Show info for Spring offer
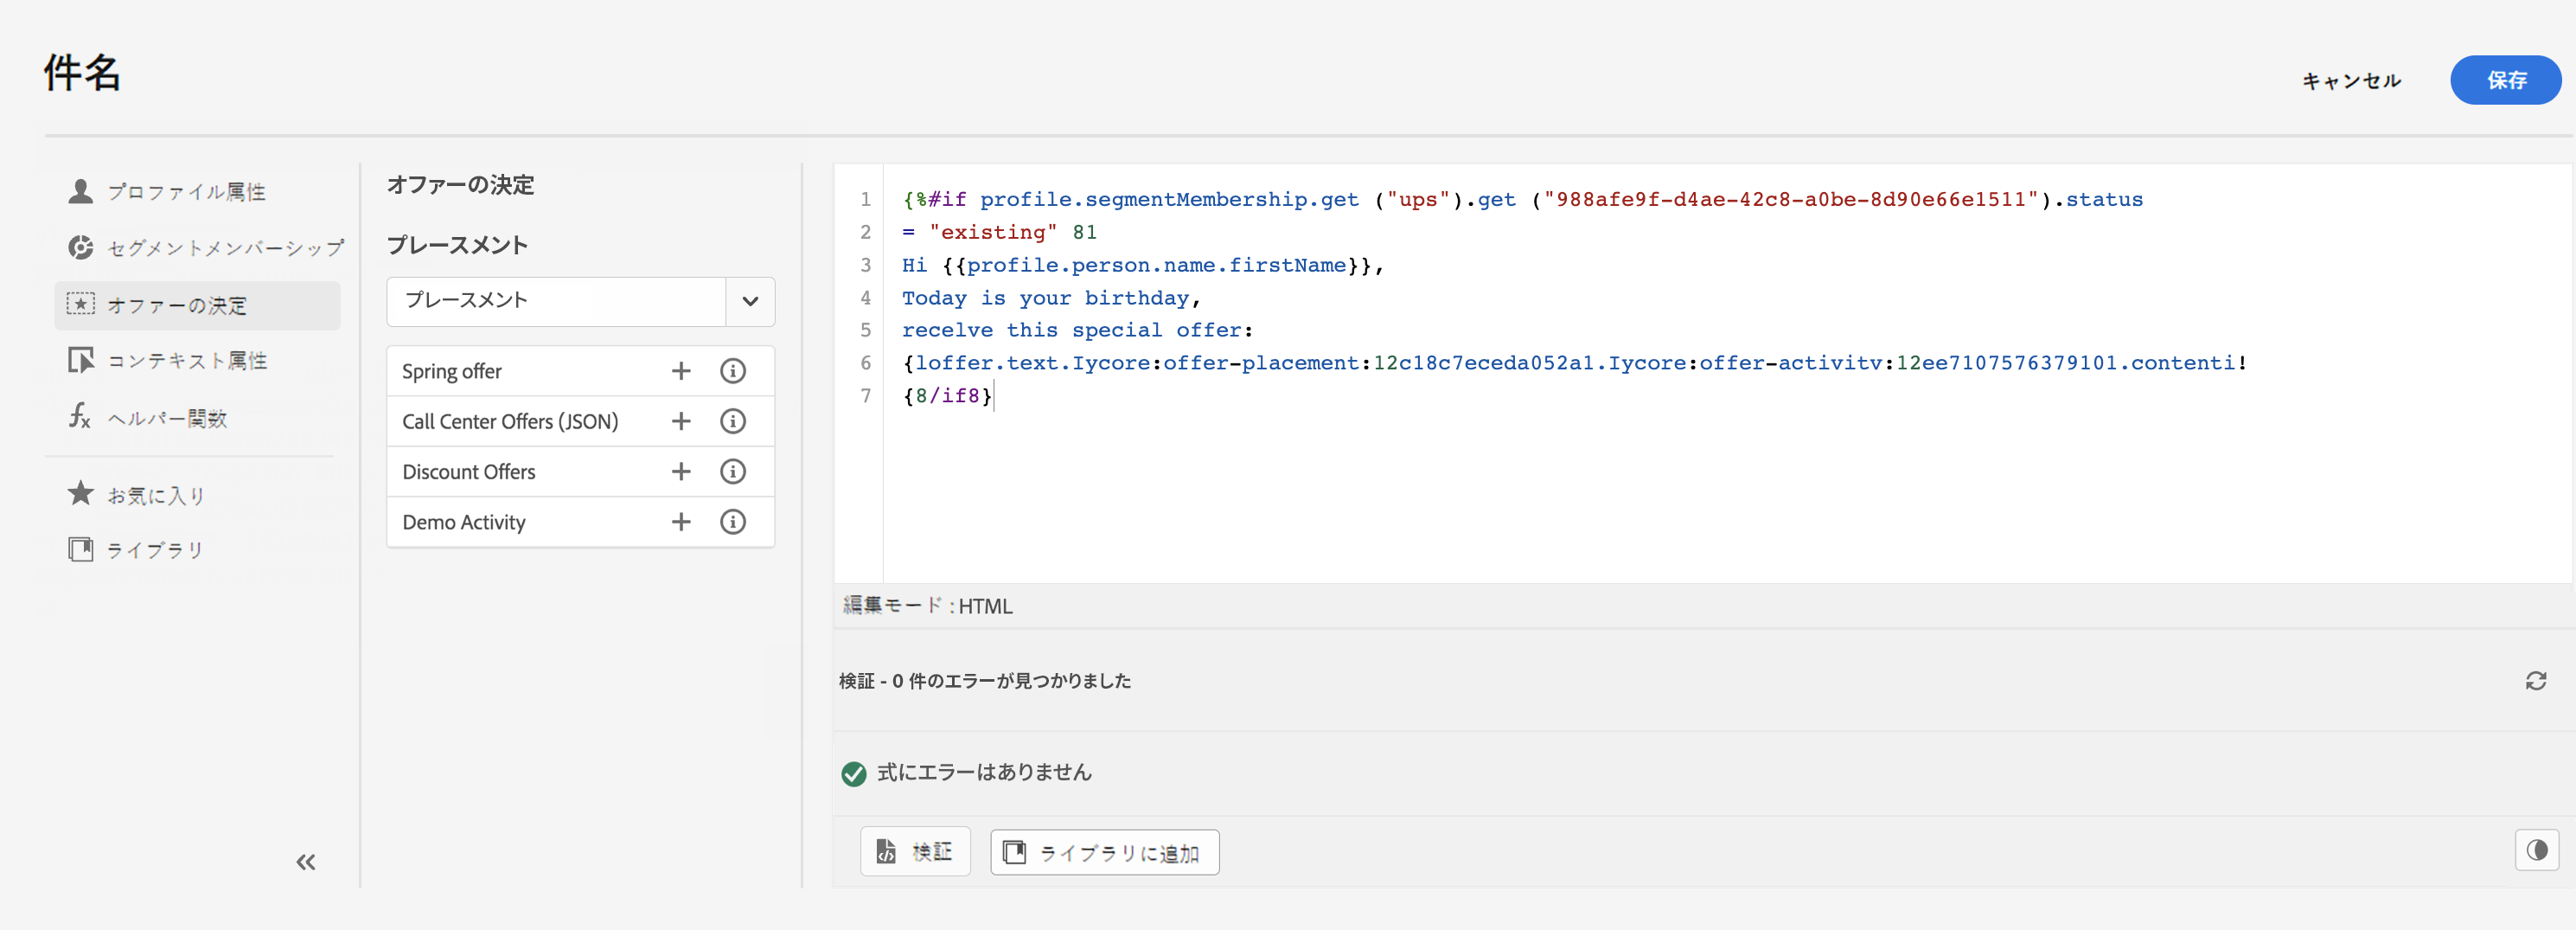 733,371
